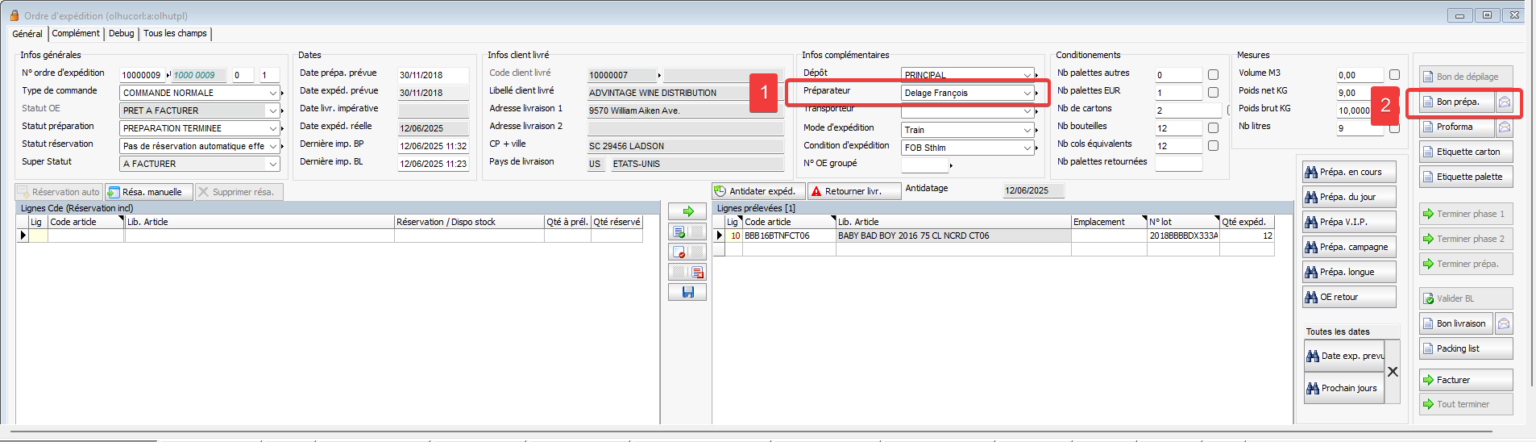Toggle the Volume M3 checkbox

[x=1394, y=75]
